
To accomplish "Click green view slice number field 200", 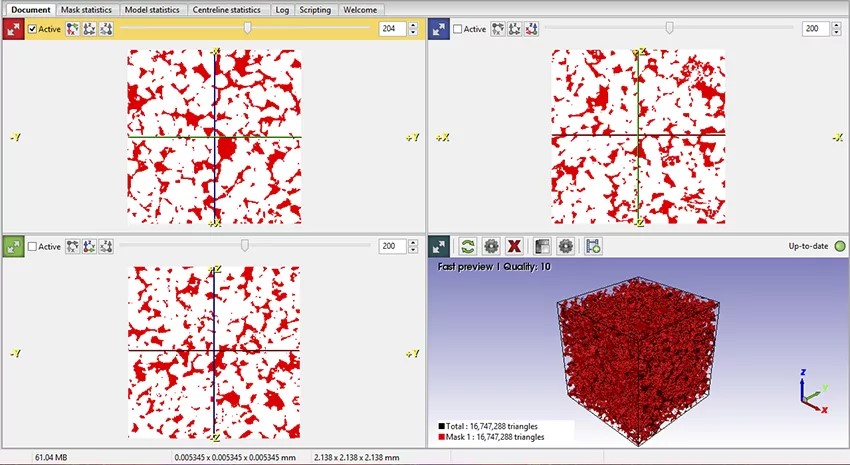I will pos(392,247).
